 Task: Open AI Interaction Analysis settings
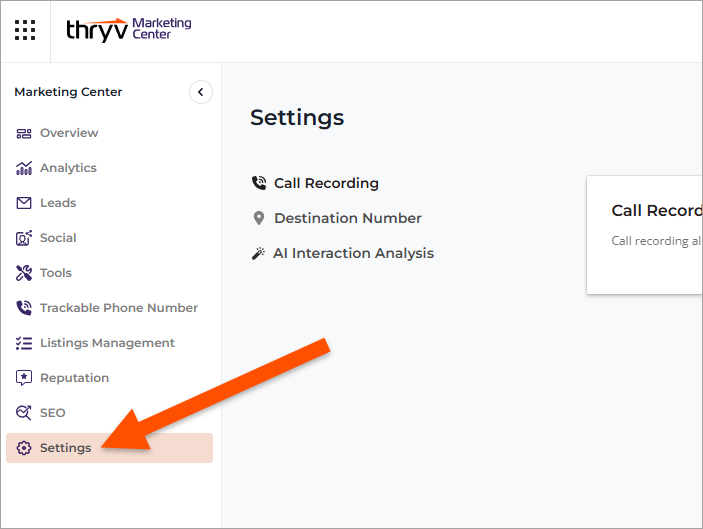pos(353,253)
